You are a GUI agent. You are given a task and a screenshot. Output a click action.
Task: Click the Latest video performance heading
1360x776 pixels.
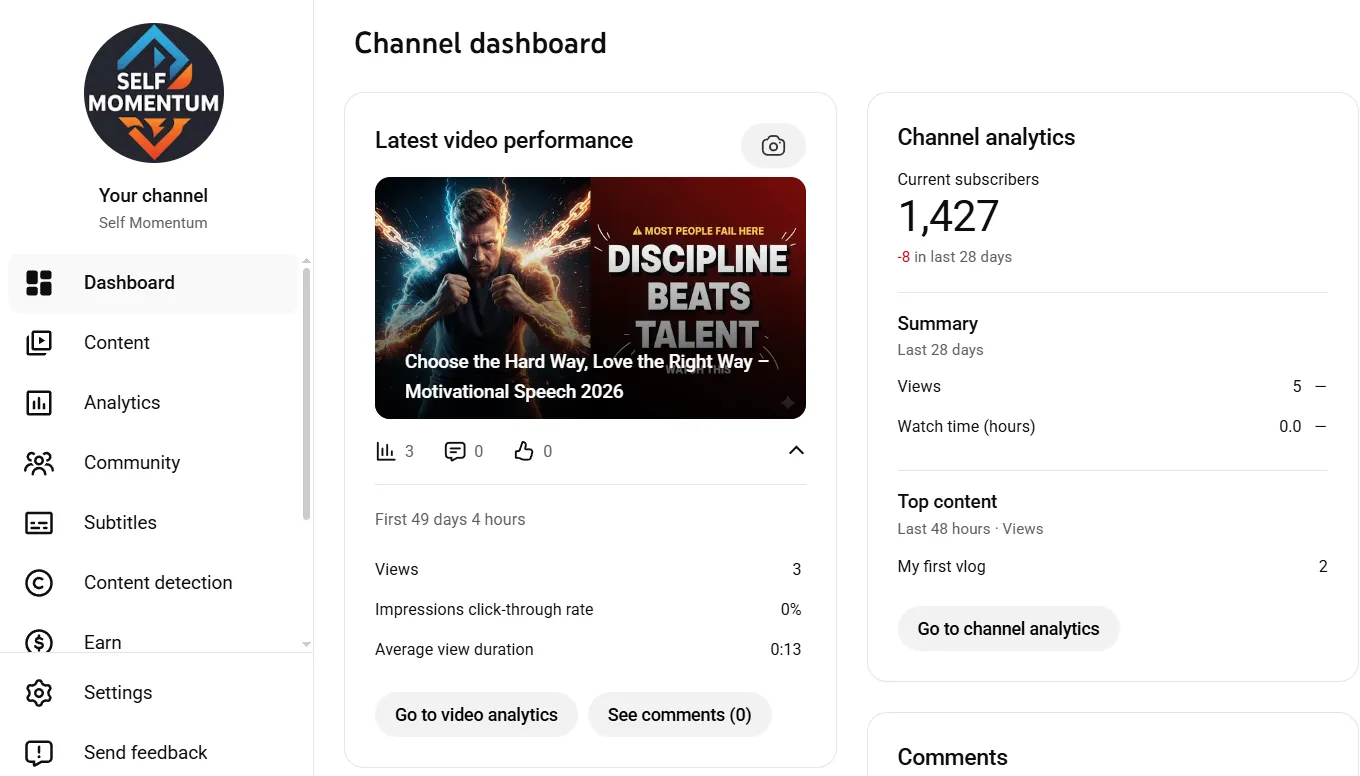click(504, 141)
